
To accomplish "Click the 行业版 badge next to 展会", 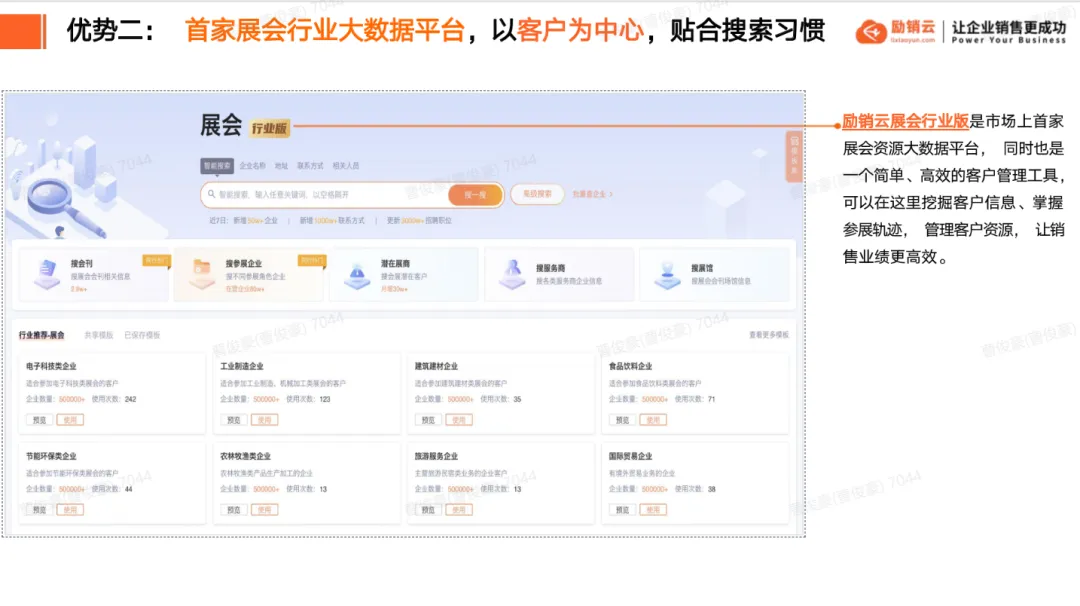I will click(269, 128).
